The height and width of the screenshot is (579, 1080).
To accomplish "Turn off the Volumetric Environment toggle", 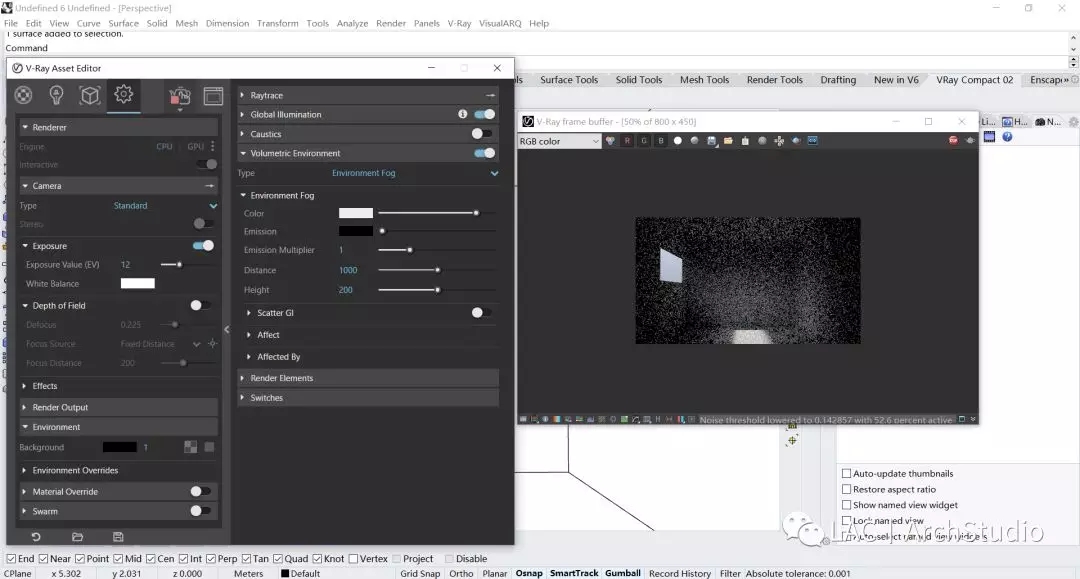I will [x=485, y=153].
